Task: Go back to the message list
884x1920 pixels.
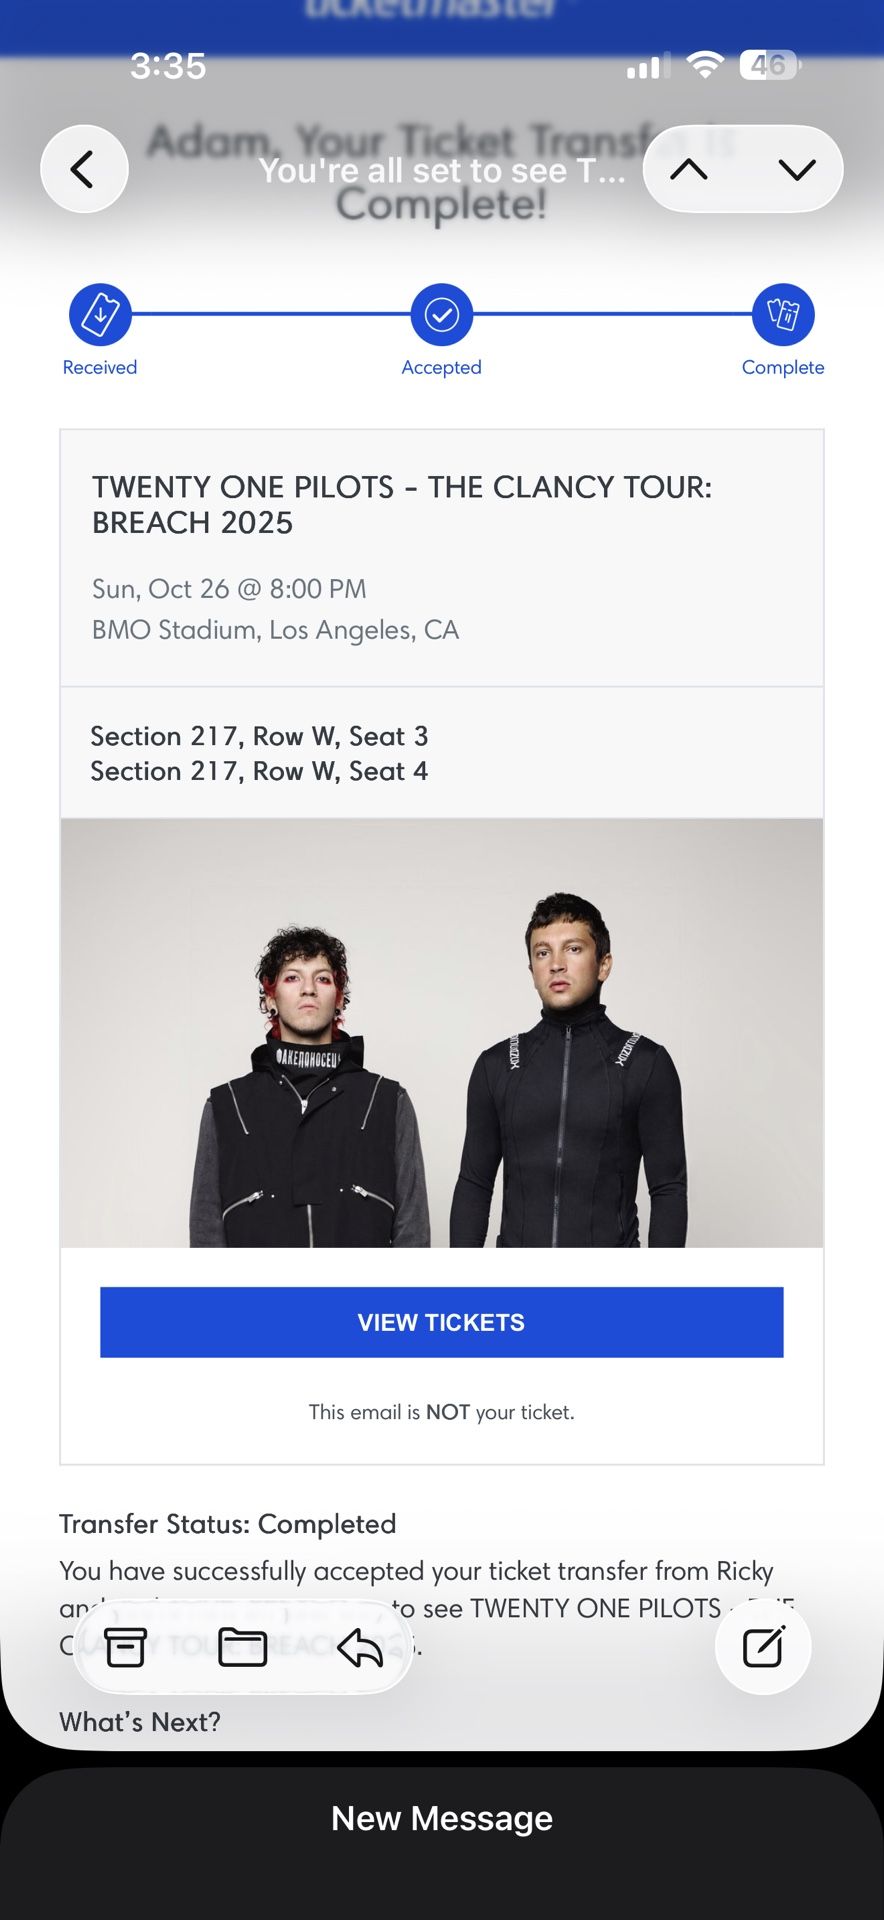Action: point(84,169)
